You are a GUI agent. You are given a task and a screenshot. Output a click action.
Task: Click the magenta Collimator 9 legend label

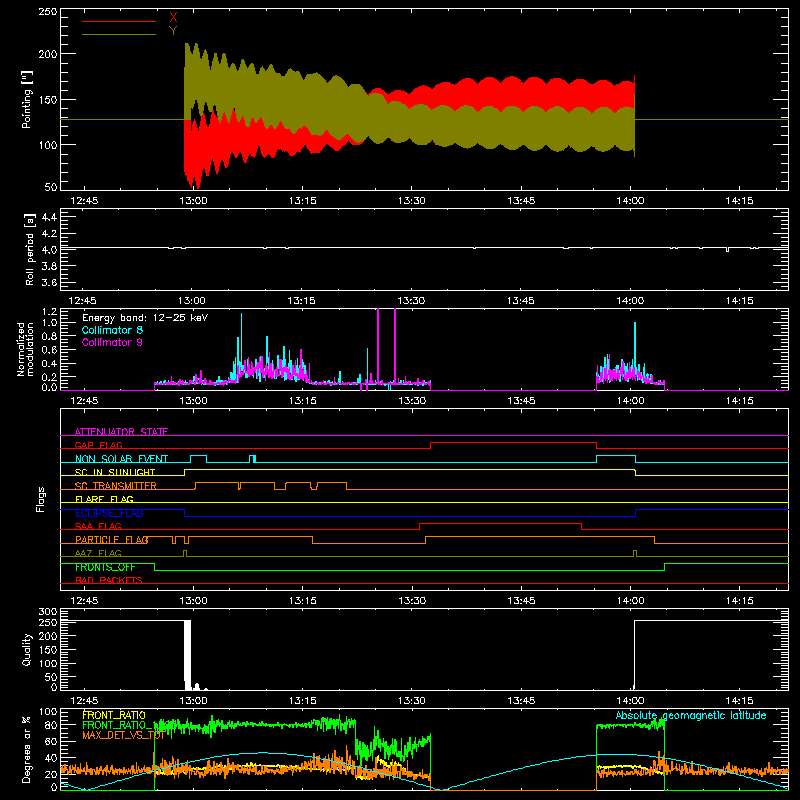(112, 342)
